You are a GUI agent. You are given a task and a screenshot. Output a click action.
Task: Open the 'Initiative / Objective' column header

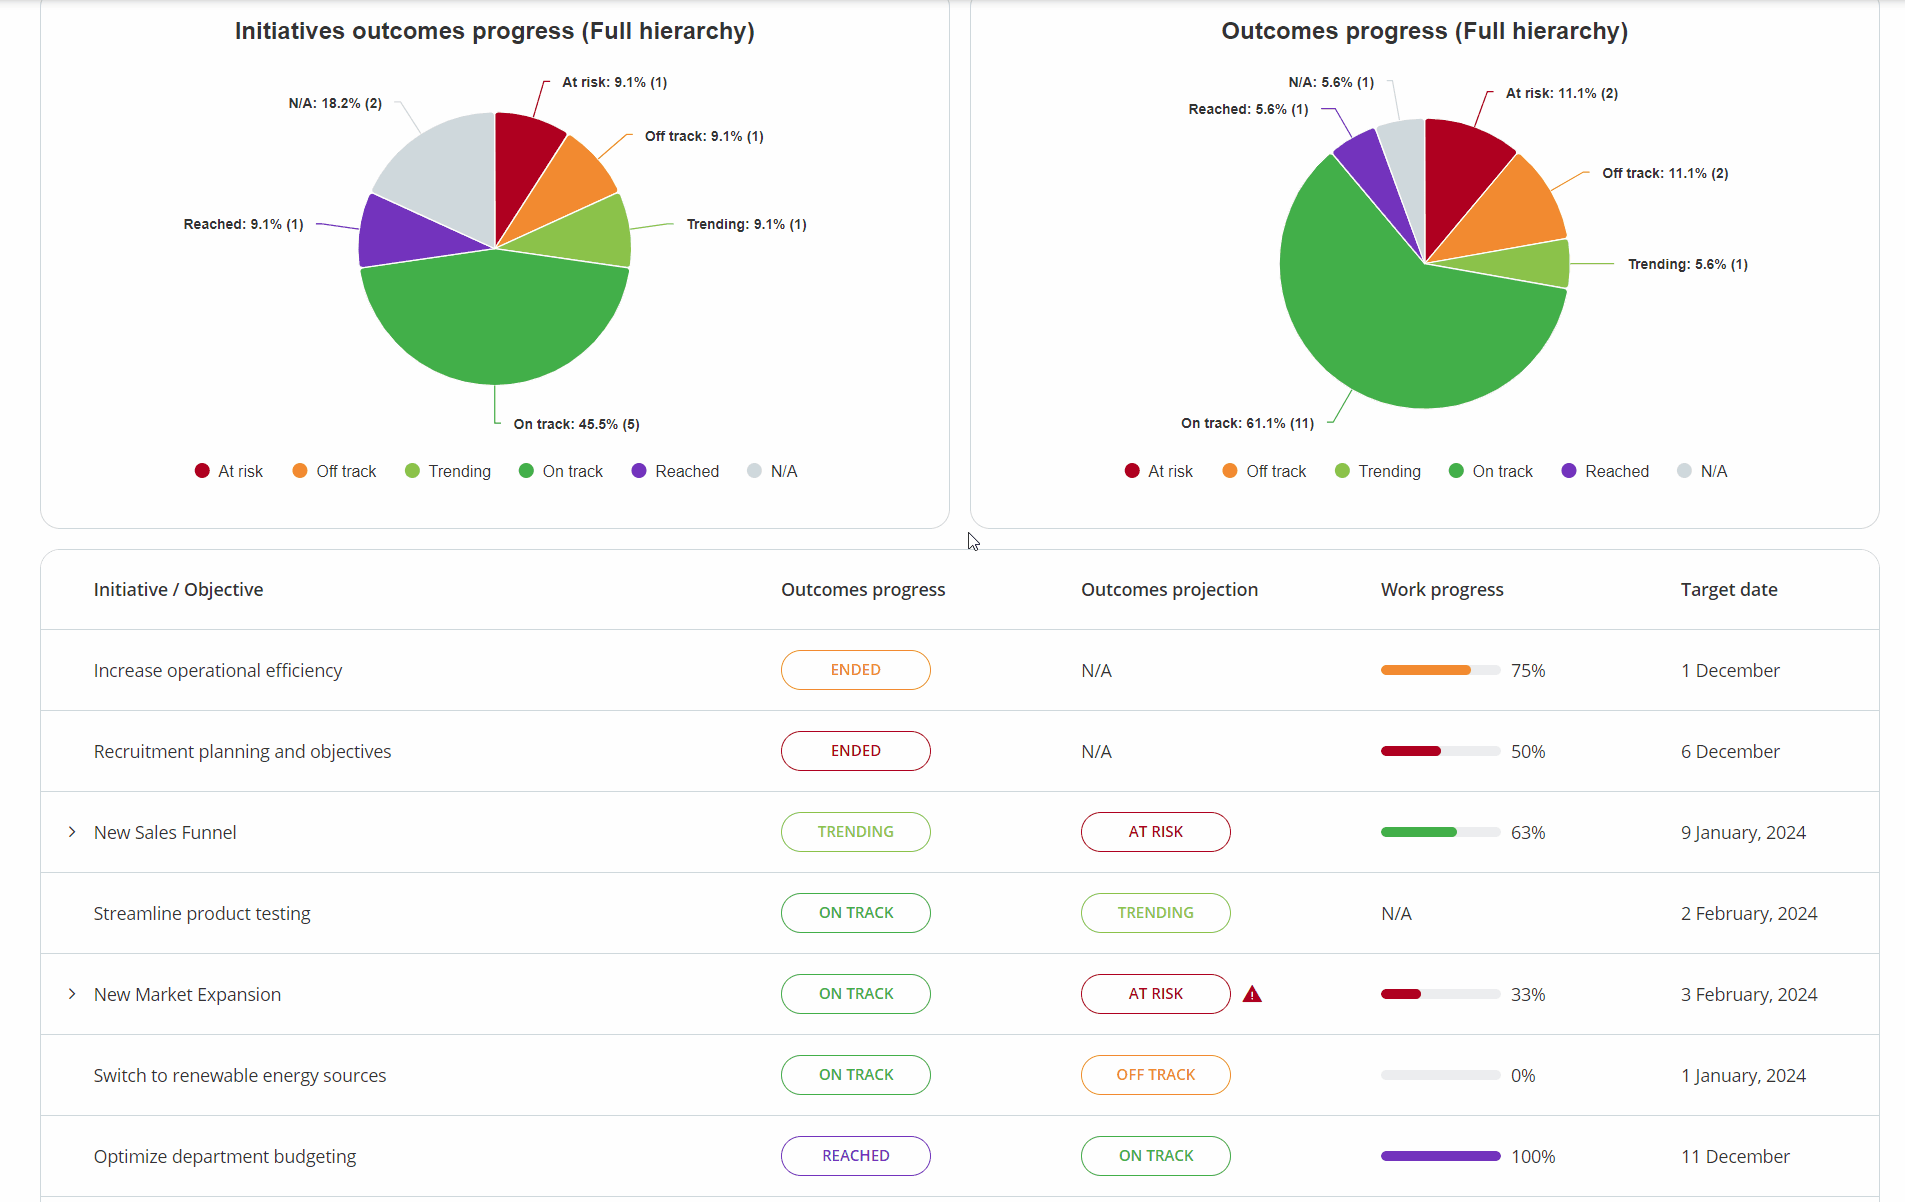point(178,589)
